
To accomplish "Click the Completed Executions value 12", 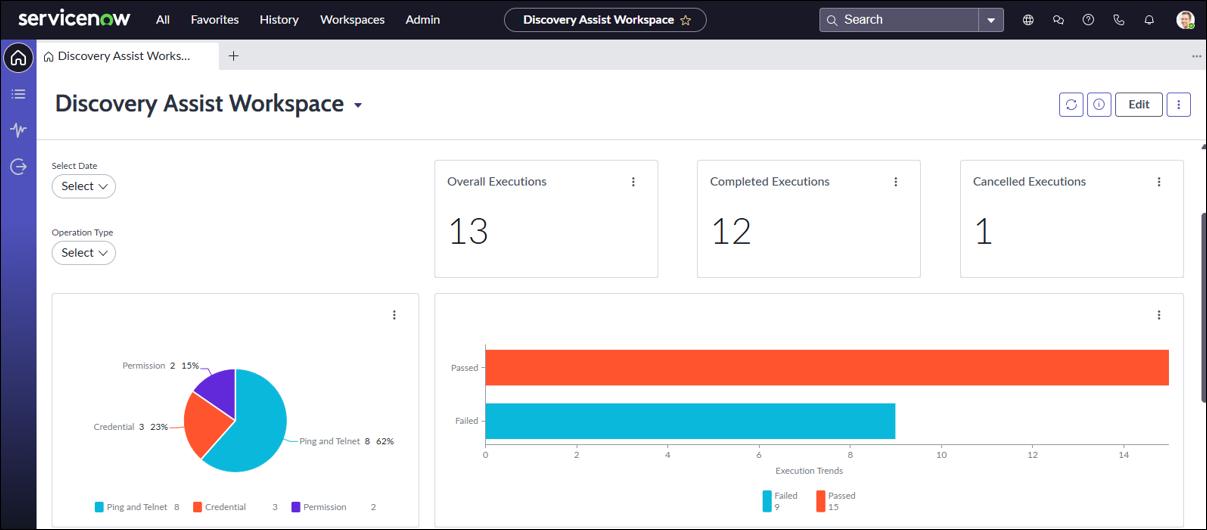I will (731, 231).
